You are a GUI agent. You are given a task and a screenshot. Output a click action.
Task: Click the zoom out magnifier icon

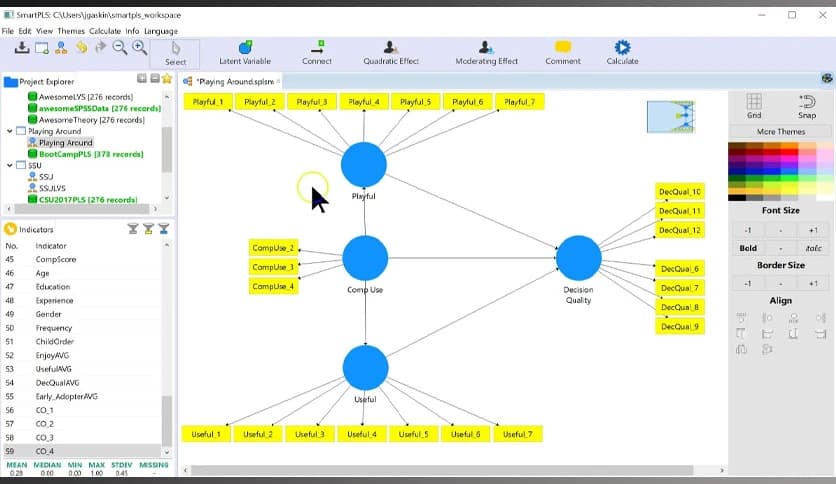click(x=119, y=47)
